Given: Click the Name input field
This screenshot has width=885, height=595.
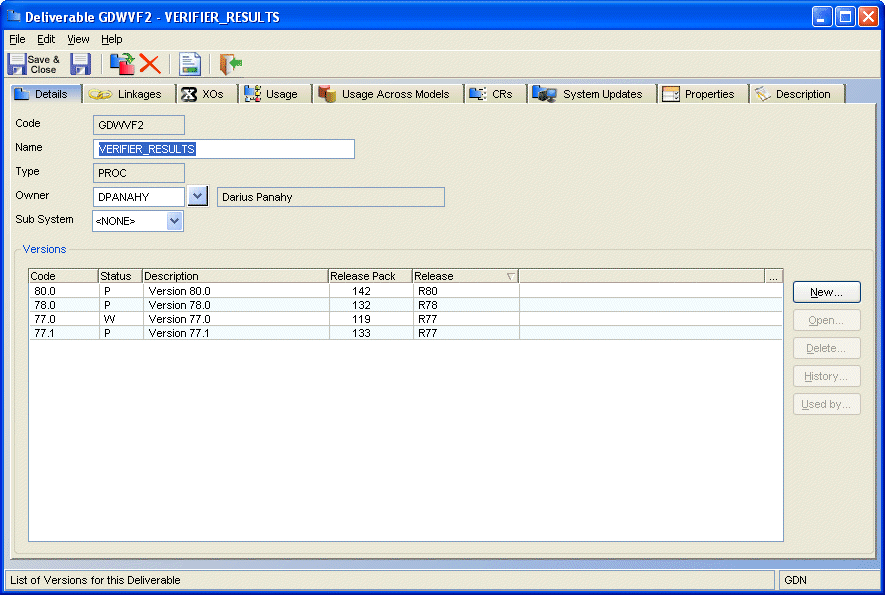Looking at the screenshot, I should [224, 149].
